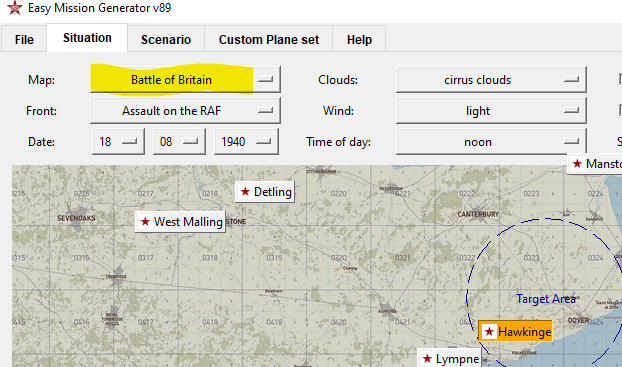Change the year dropdown showing 1940
The image size is (622, 367).
pyautogui.click(x=246, y=142)
